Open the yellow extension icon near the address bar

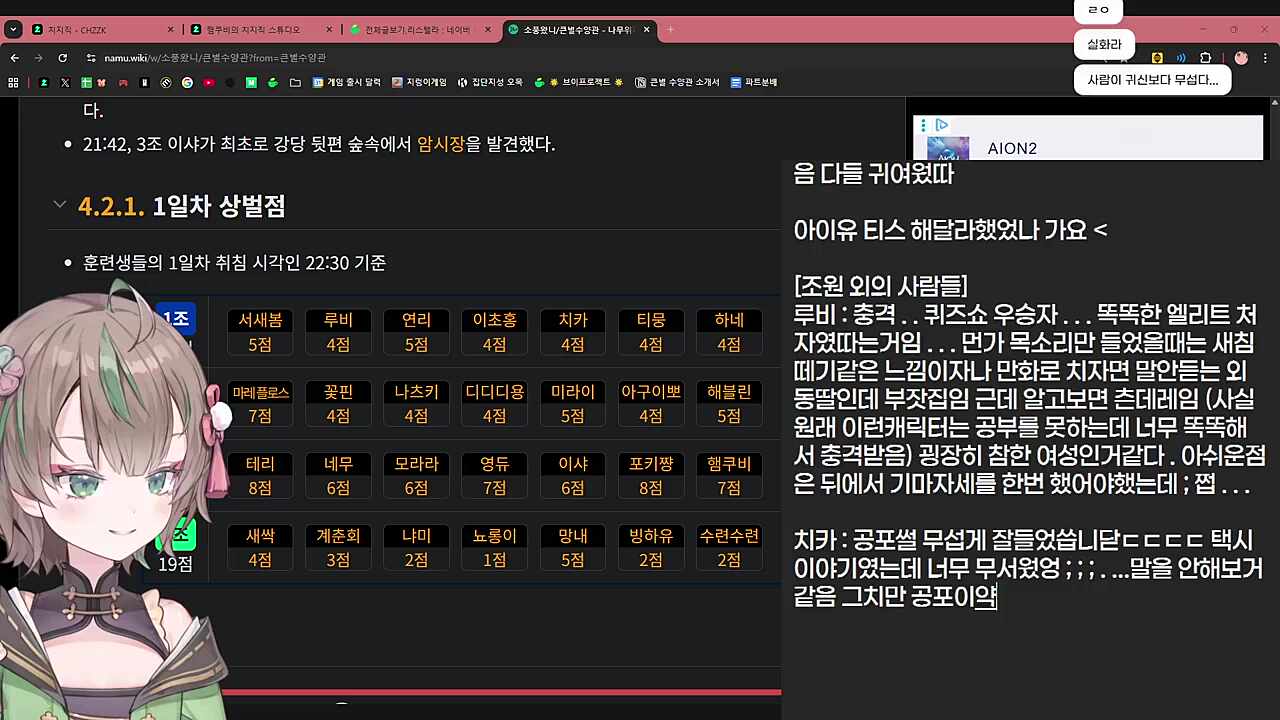(1157, 58)
